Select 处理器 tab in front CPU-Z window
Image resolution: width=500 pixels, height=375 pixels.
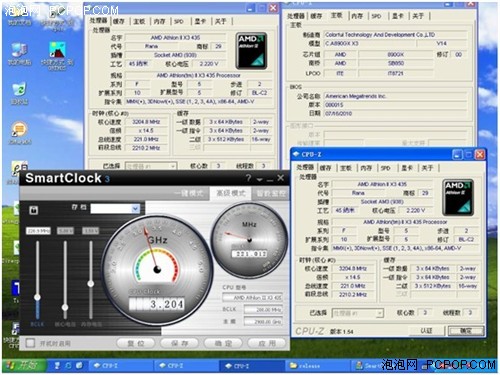[305, 168]
